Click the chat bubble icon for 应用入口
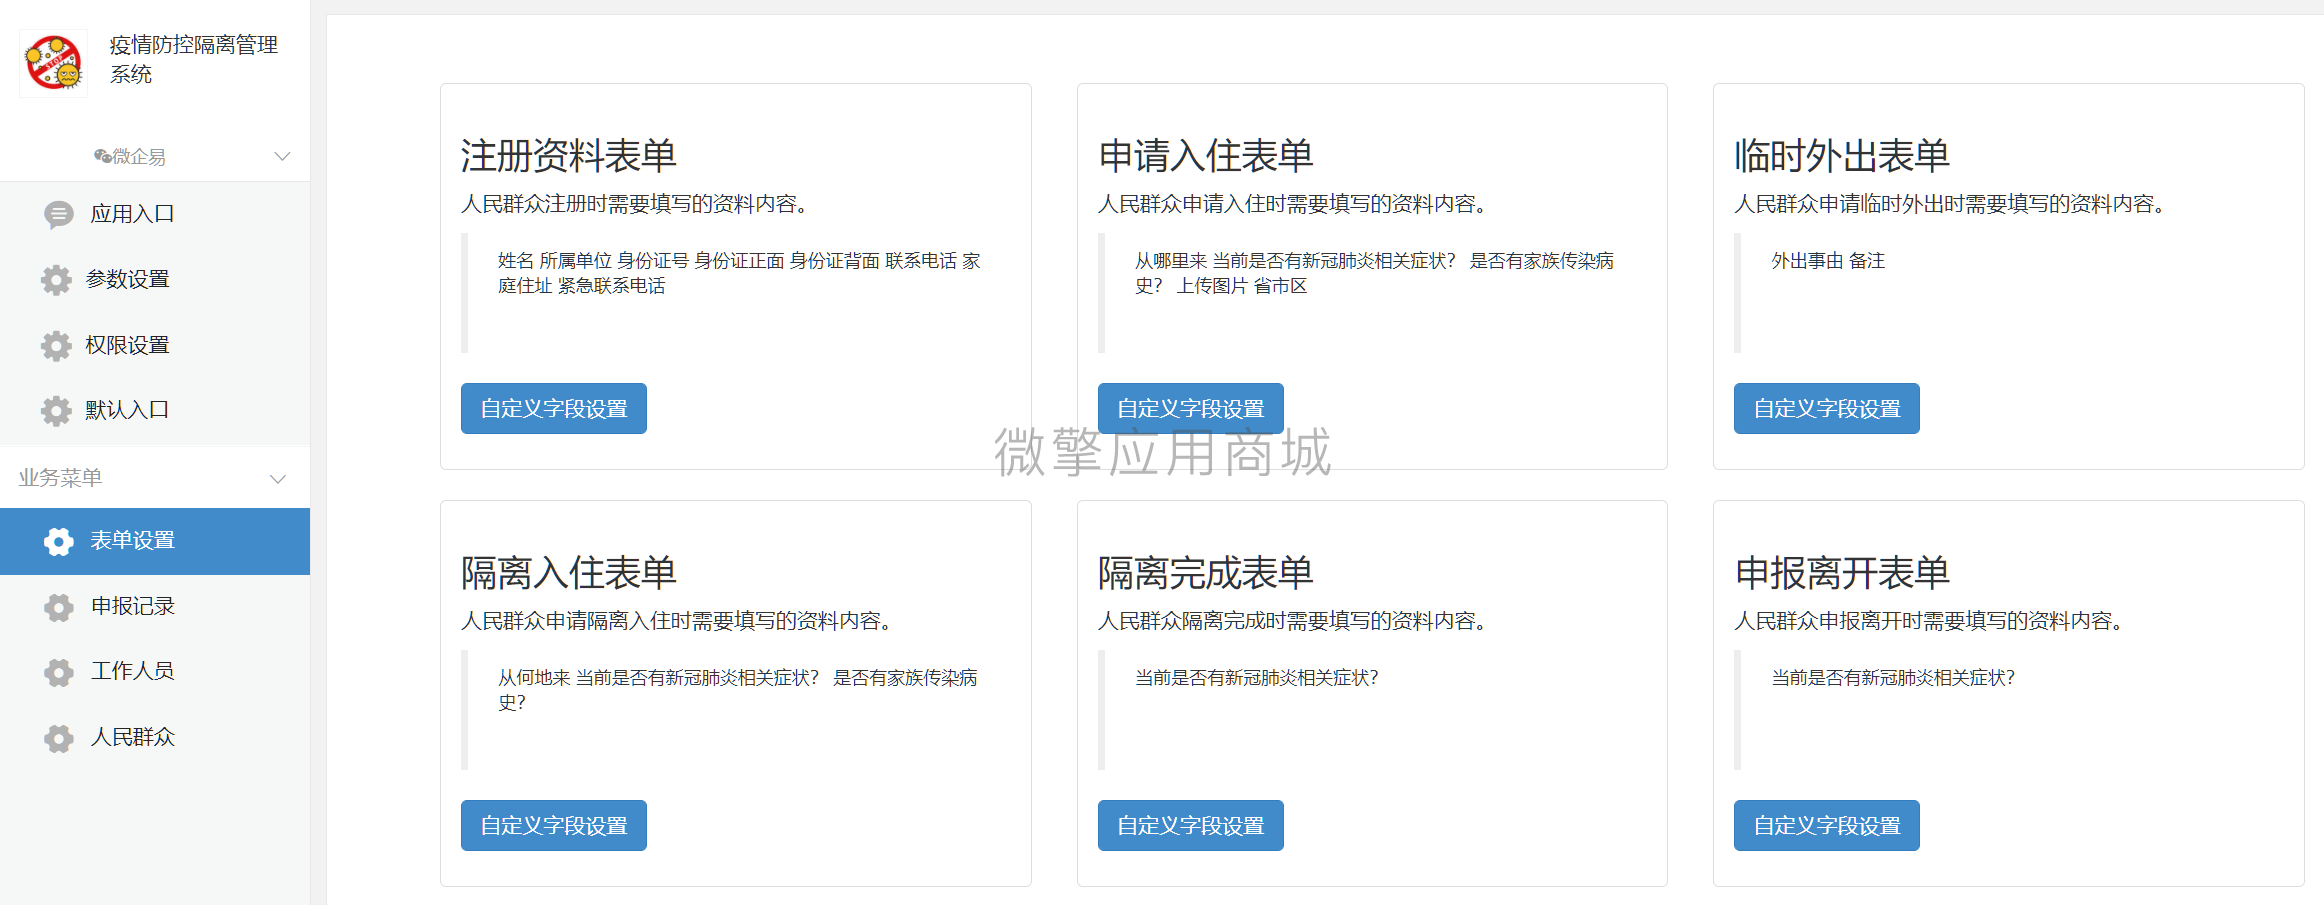The image size is (2324, 905). (59, 214)
